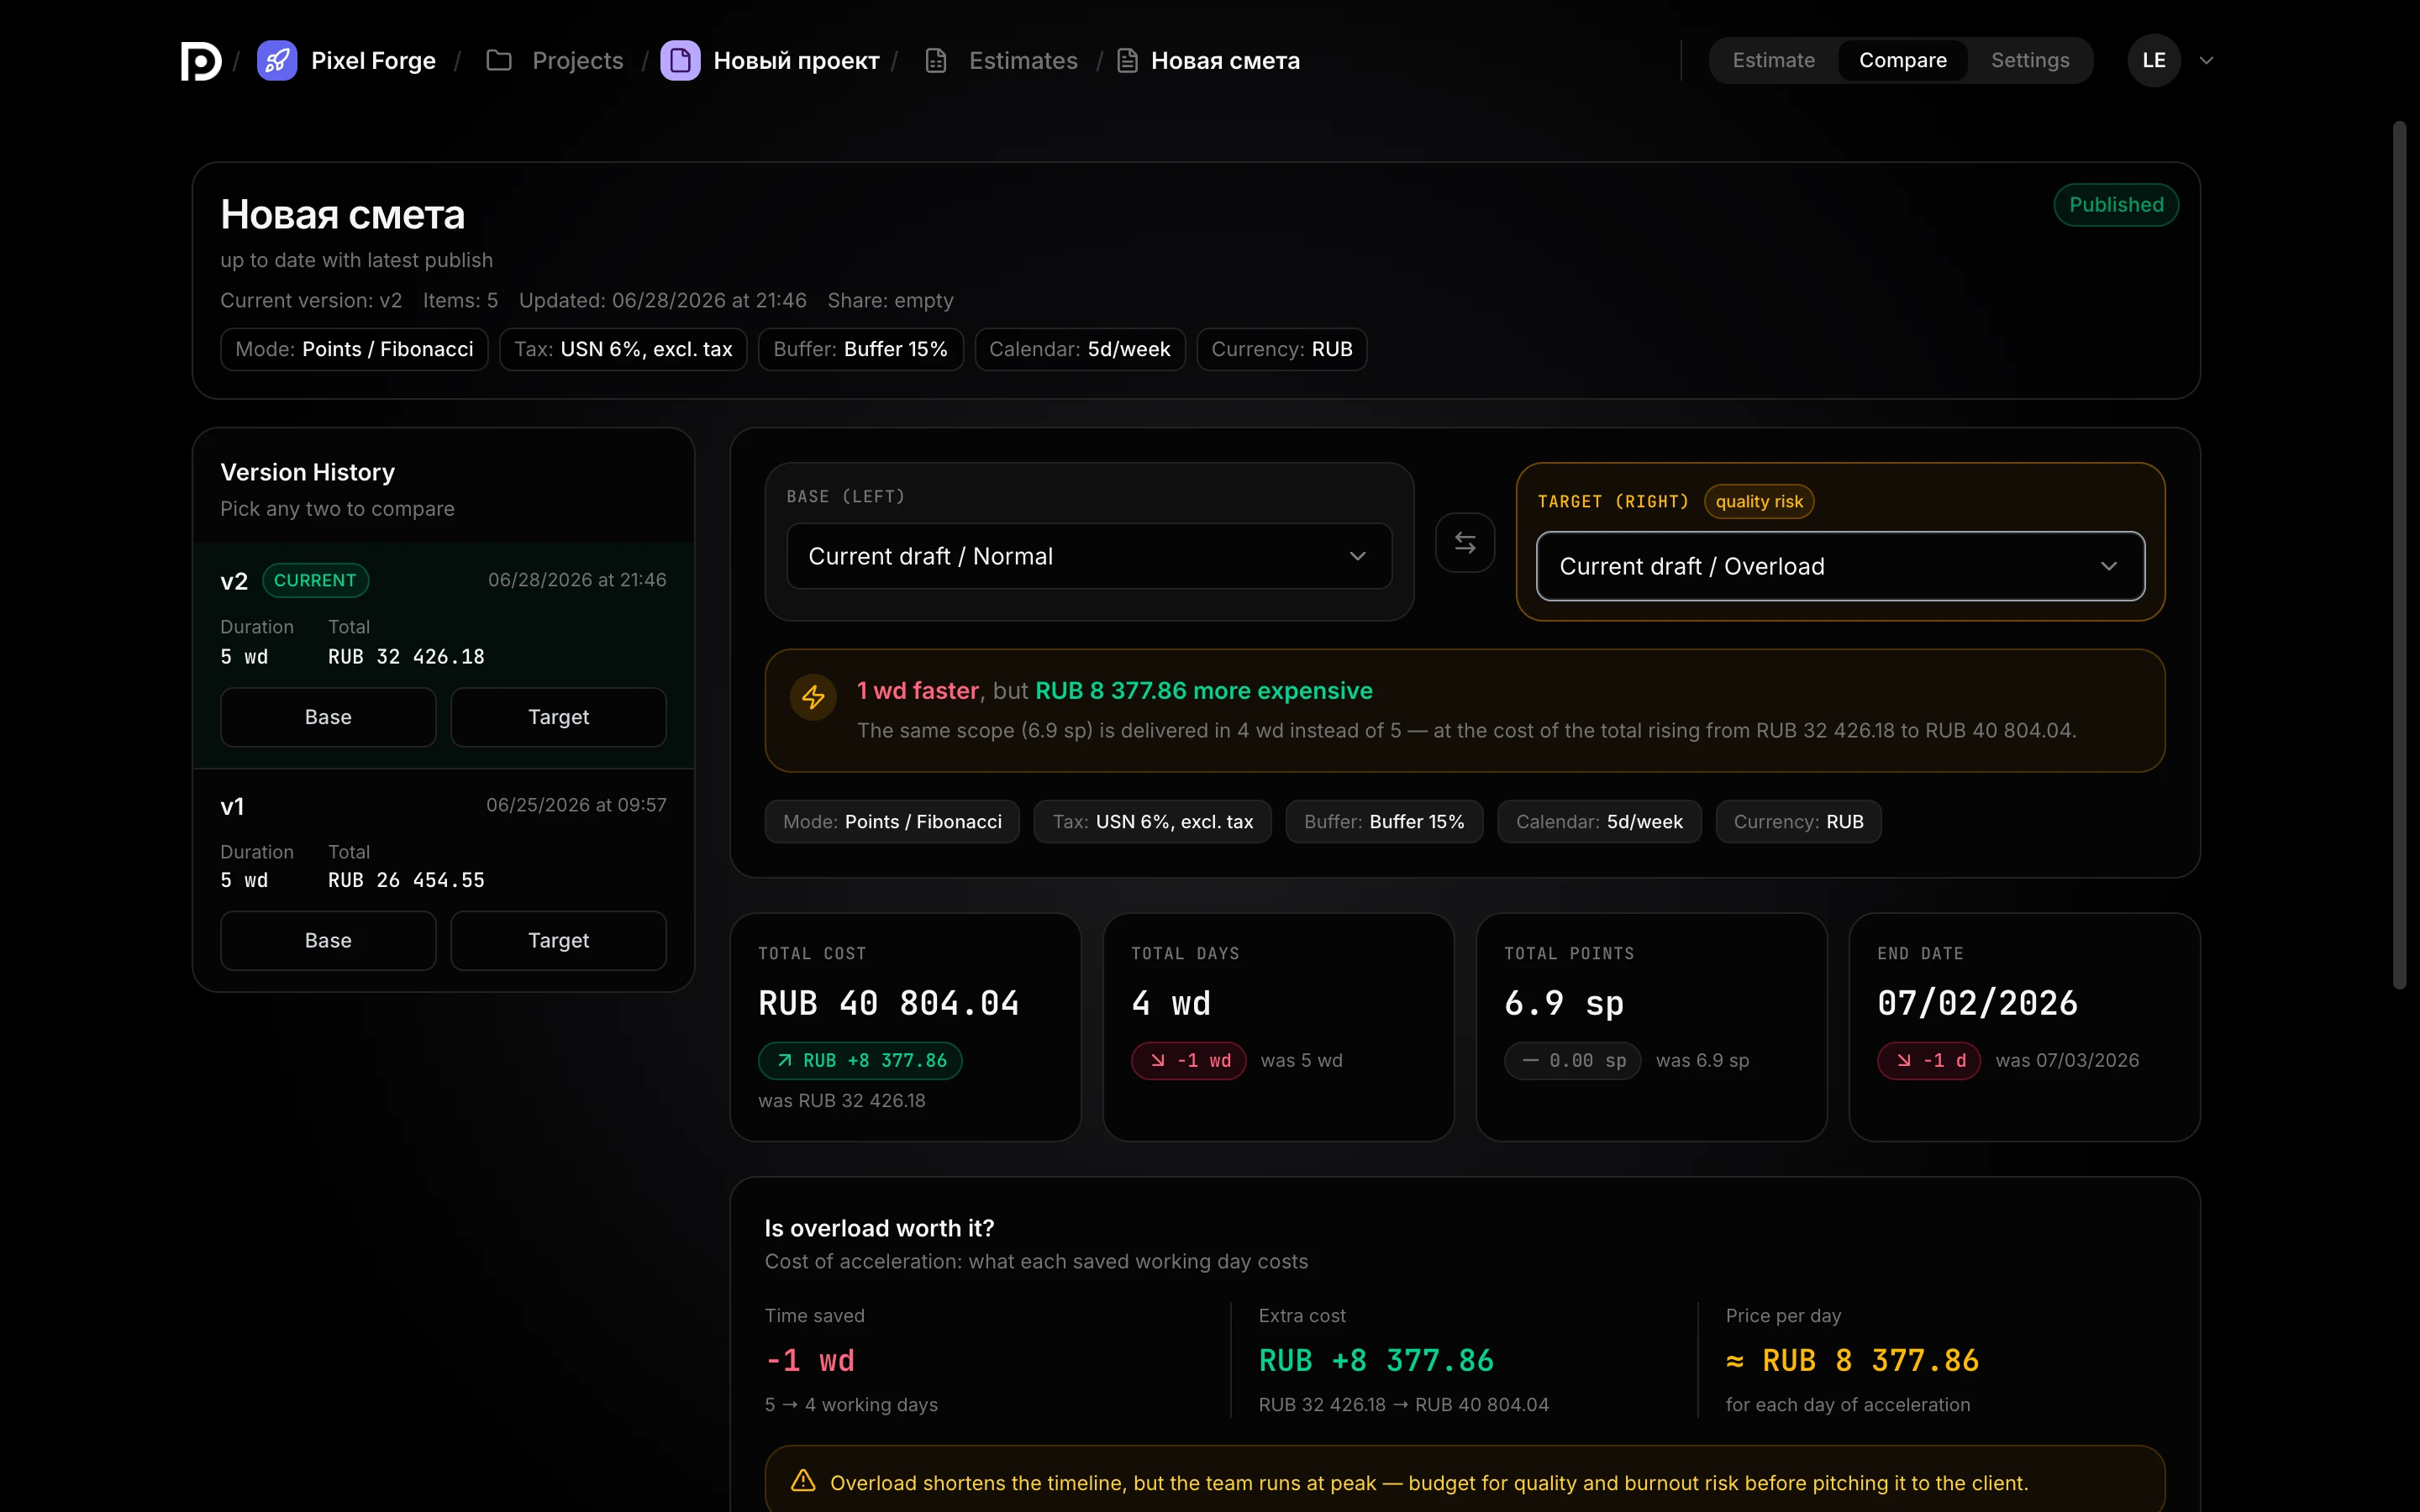Switch to the Estimate tab
2420x1512 pixels.
tap(1773, 61)
